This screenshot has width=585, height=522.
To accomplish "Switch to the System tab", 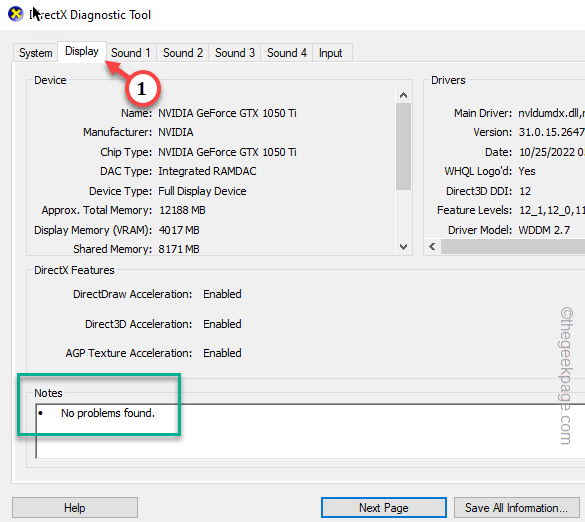I will coord(35,53).
